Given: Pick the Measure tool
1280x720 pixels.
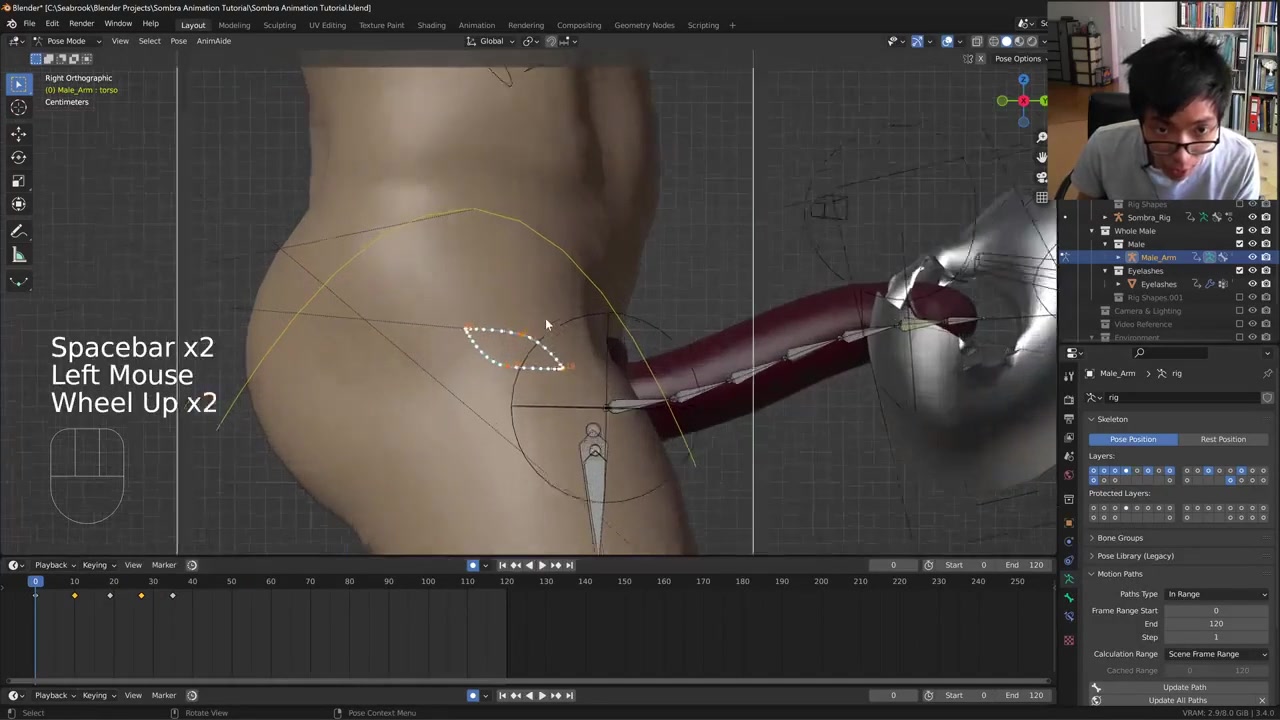Looking at the screenshot, I should (18, 255).
